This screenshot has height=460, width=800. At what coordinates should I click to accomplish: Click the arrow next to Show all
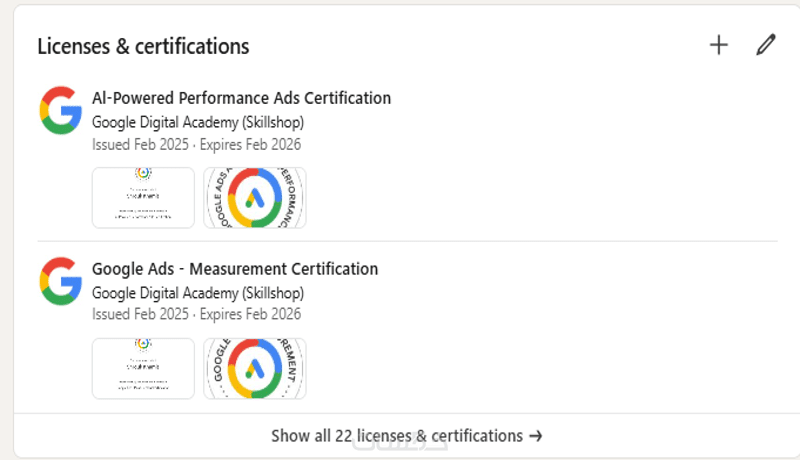(536, 436)
